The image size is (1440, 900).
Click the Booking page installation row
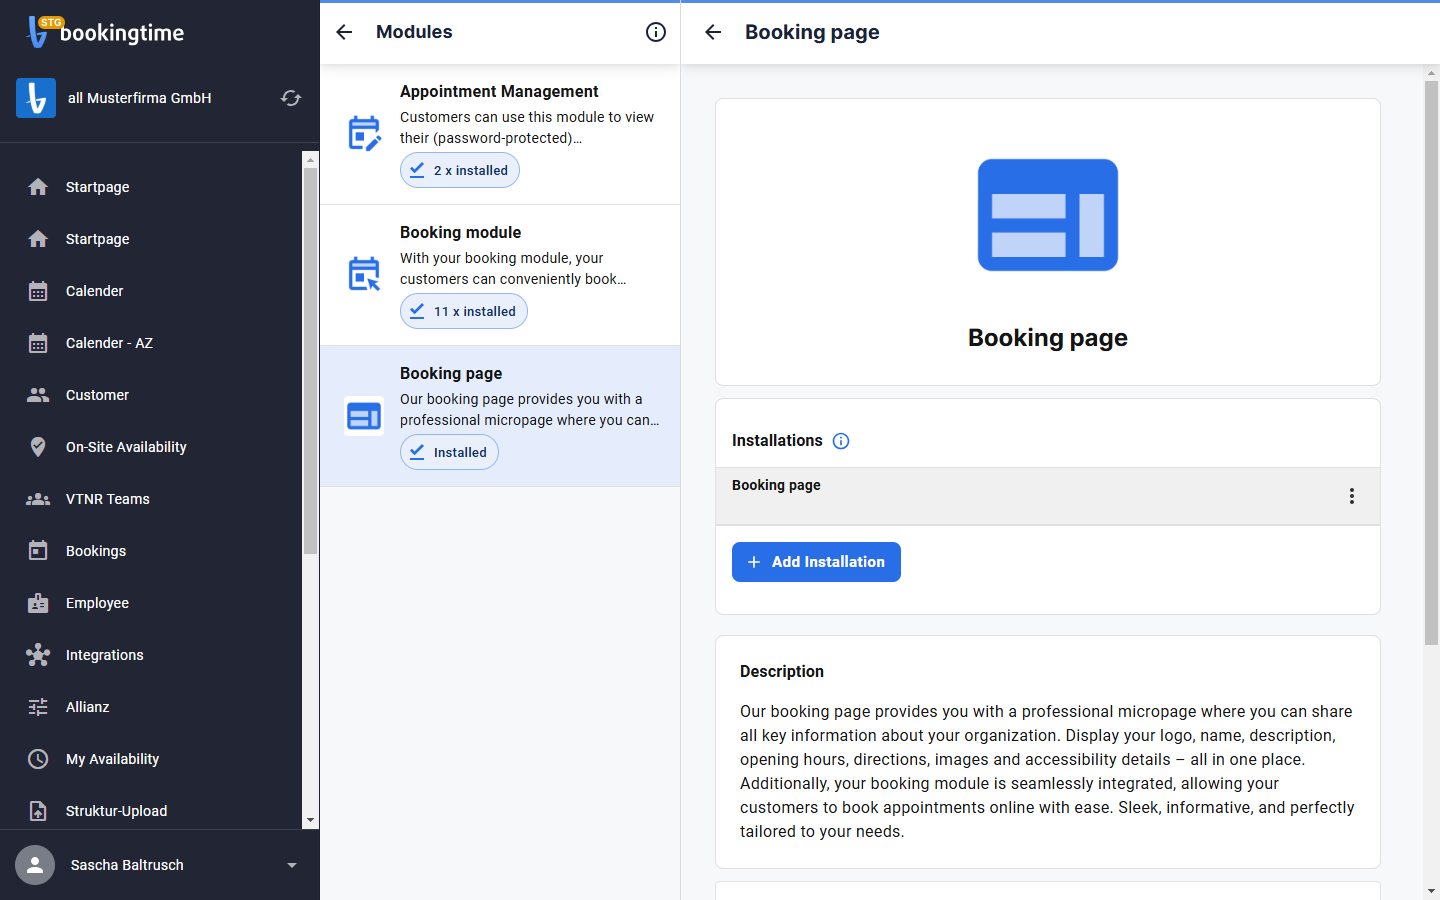pos(1048,496)
